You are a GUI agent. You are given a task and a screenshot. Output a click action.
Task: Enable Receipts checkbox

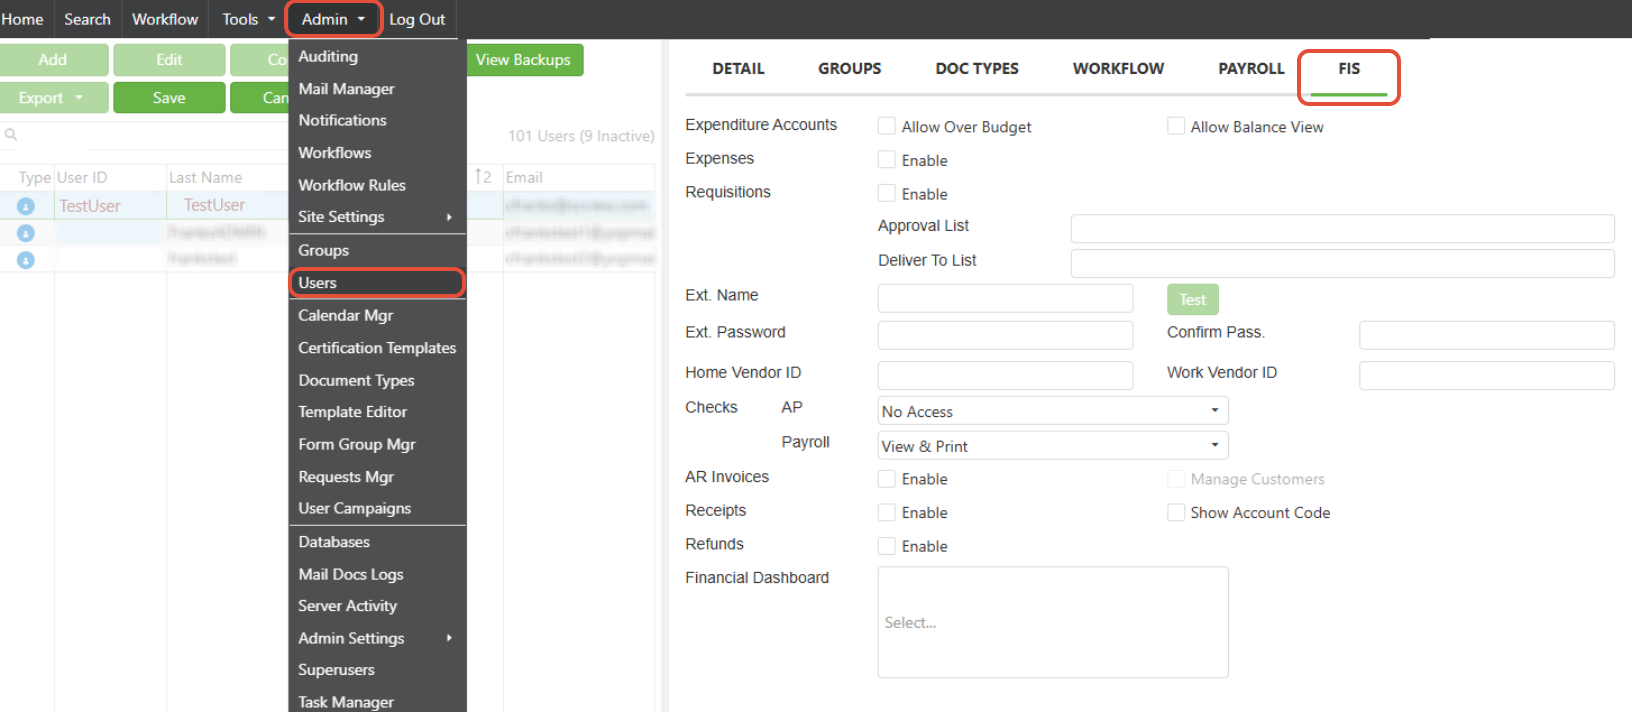tap(886, 512)
